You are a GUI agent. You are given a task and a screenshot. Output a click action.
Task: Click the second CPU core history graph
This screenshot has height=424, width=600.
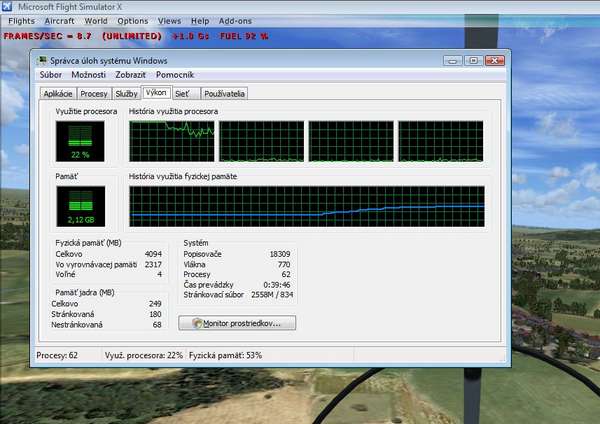pos(261,141)
